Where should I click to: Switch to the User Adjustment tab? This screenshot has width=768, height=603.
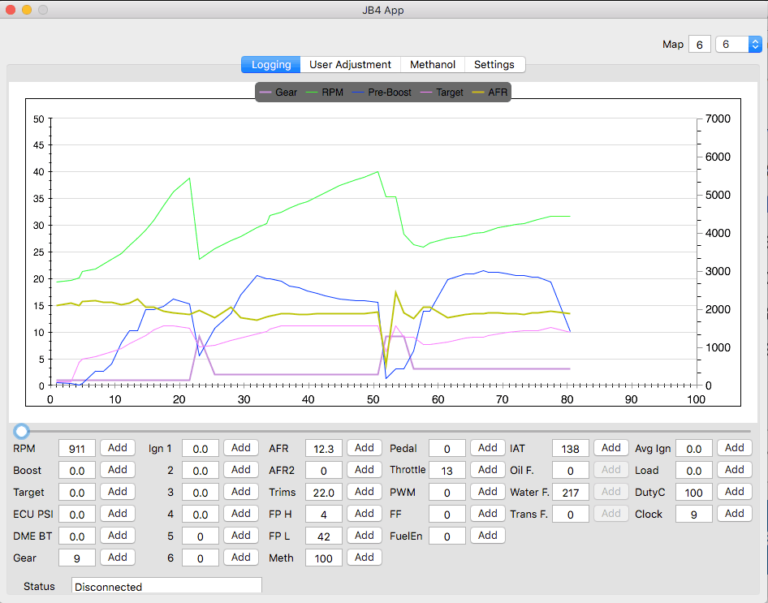tap(350, 64)
